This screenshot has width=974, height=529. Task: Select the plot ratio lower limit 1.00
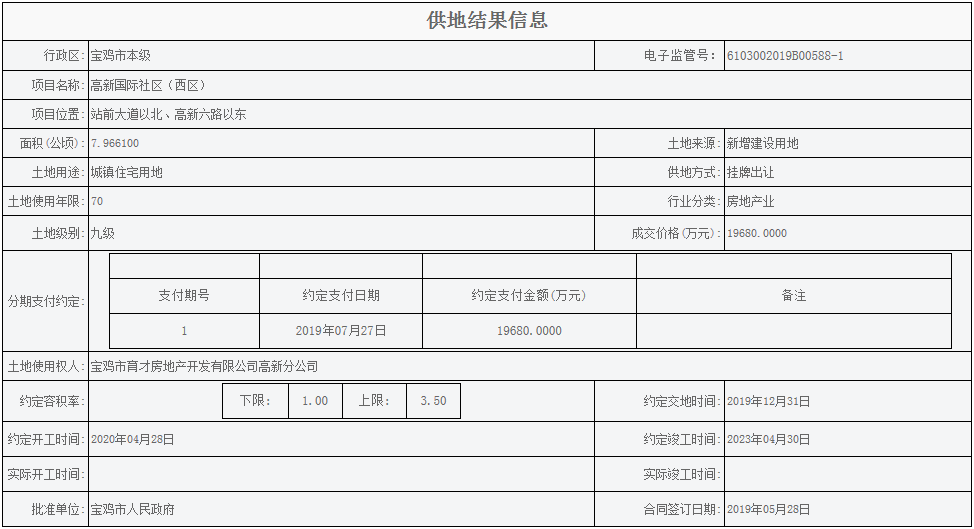315,401
